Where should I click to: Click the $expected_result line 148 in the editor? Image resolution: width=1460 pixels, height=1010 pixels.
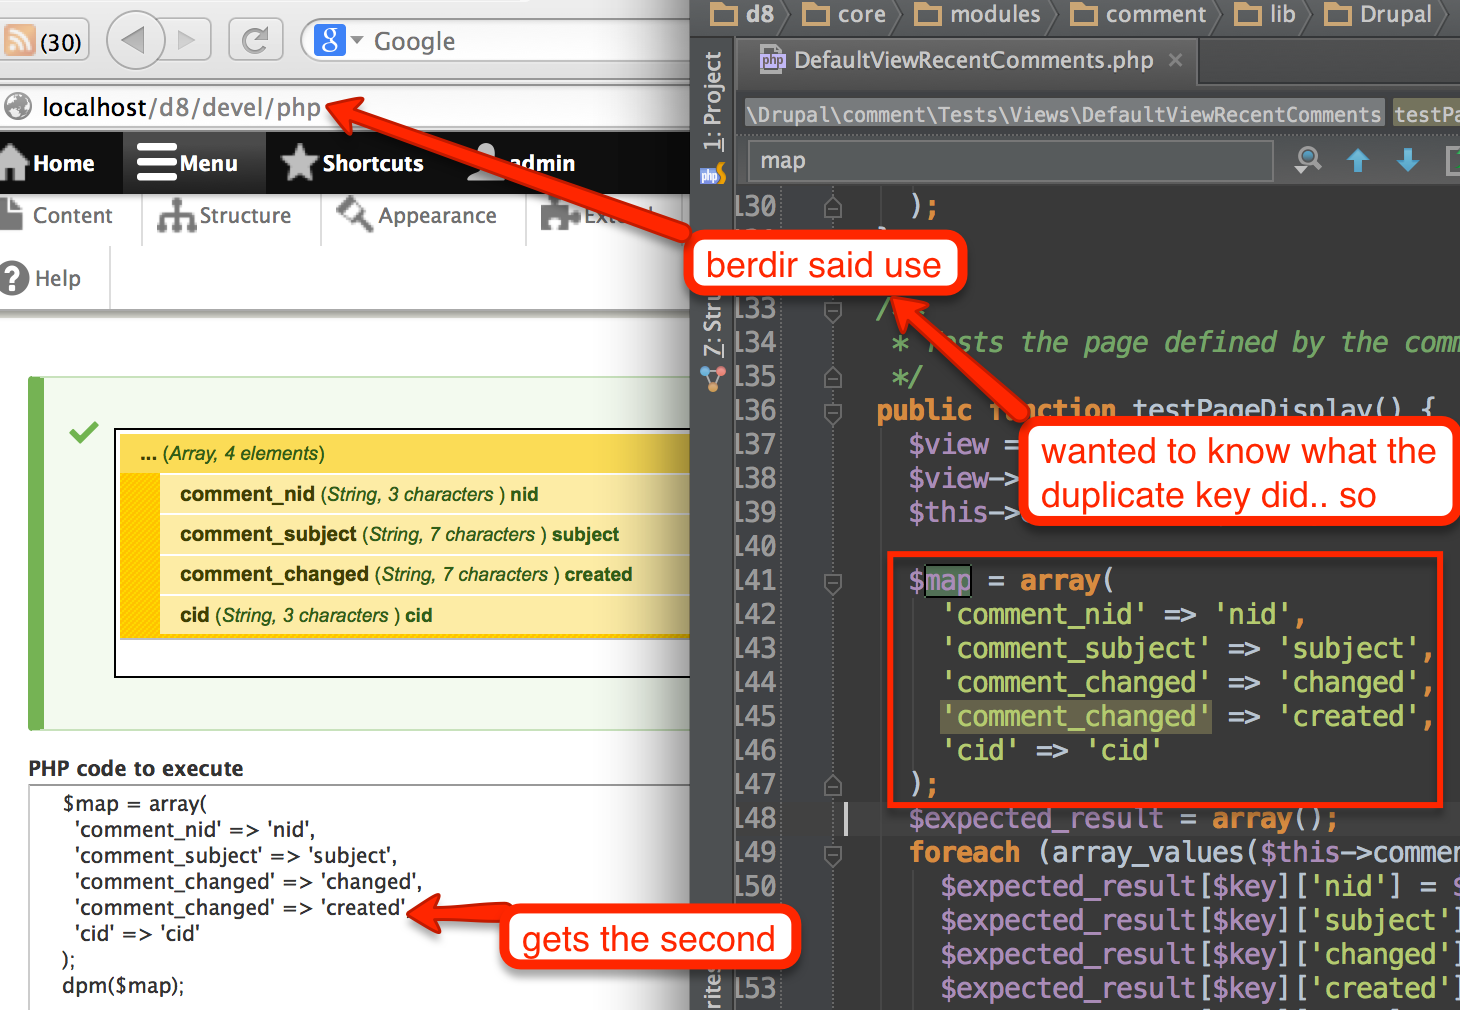(1122, 818)
